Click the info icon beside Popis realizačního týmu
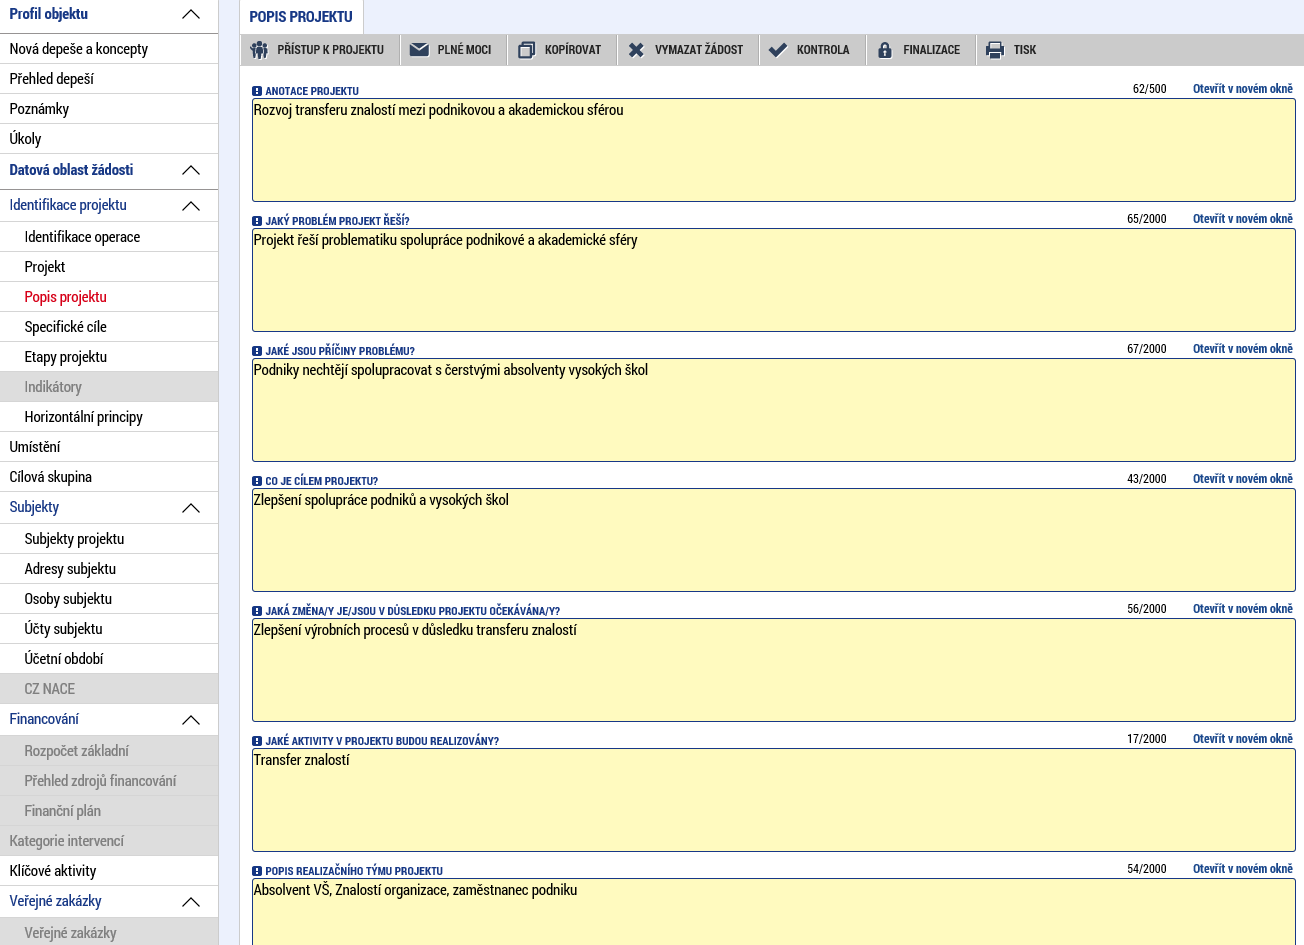The width and height of the screenshot is (1304, 945). tap(257, 871)
